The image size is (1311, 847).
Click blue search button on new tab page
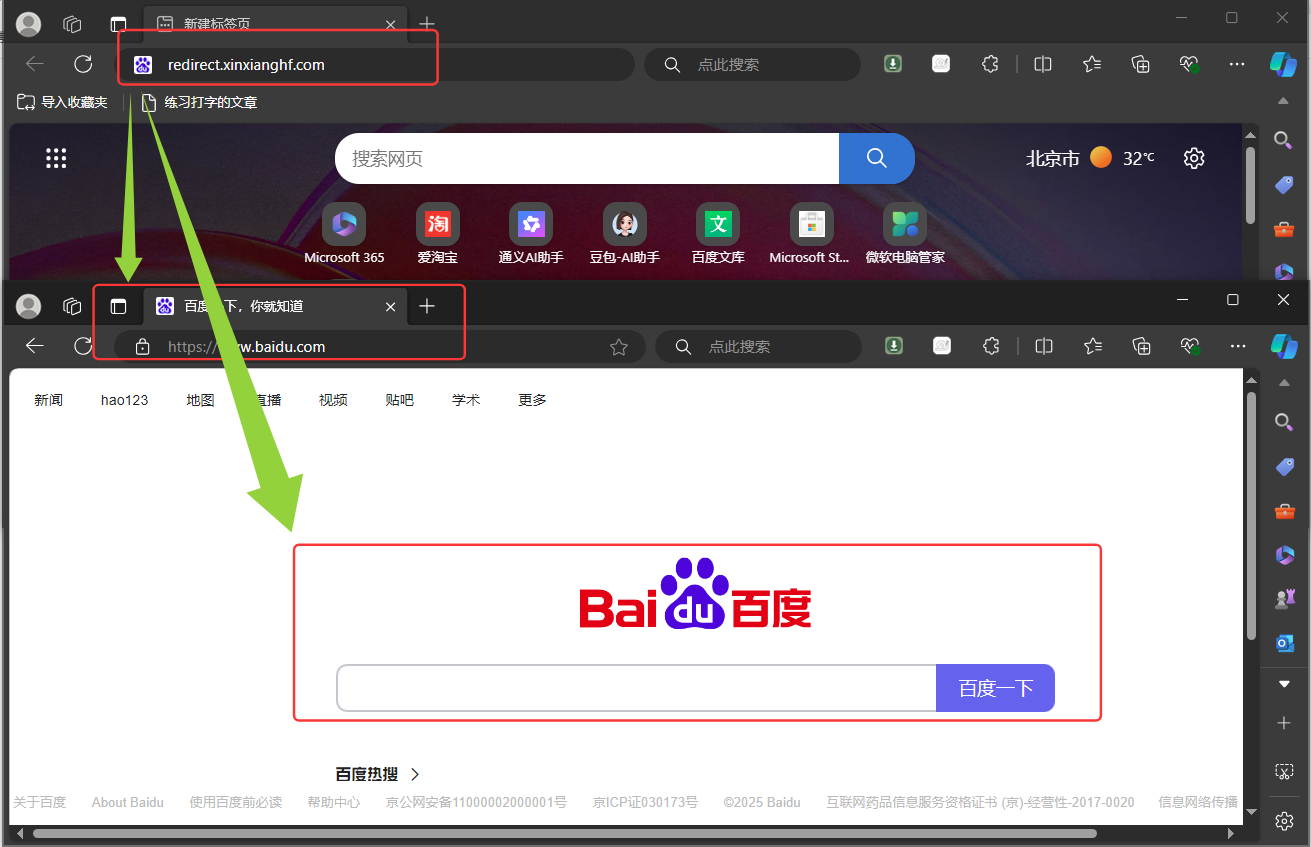[x=877, y=158]
